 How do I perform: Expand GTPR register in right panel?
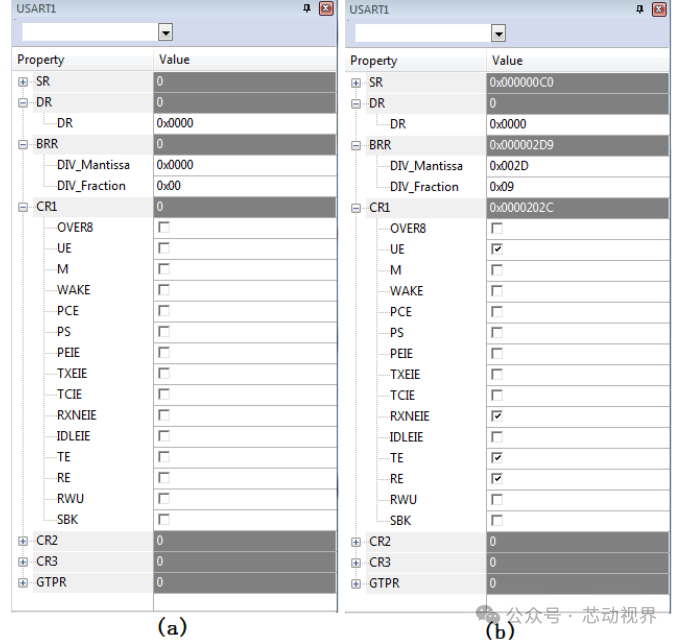click(x=356, y=584)
